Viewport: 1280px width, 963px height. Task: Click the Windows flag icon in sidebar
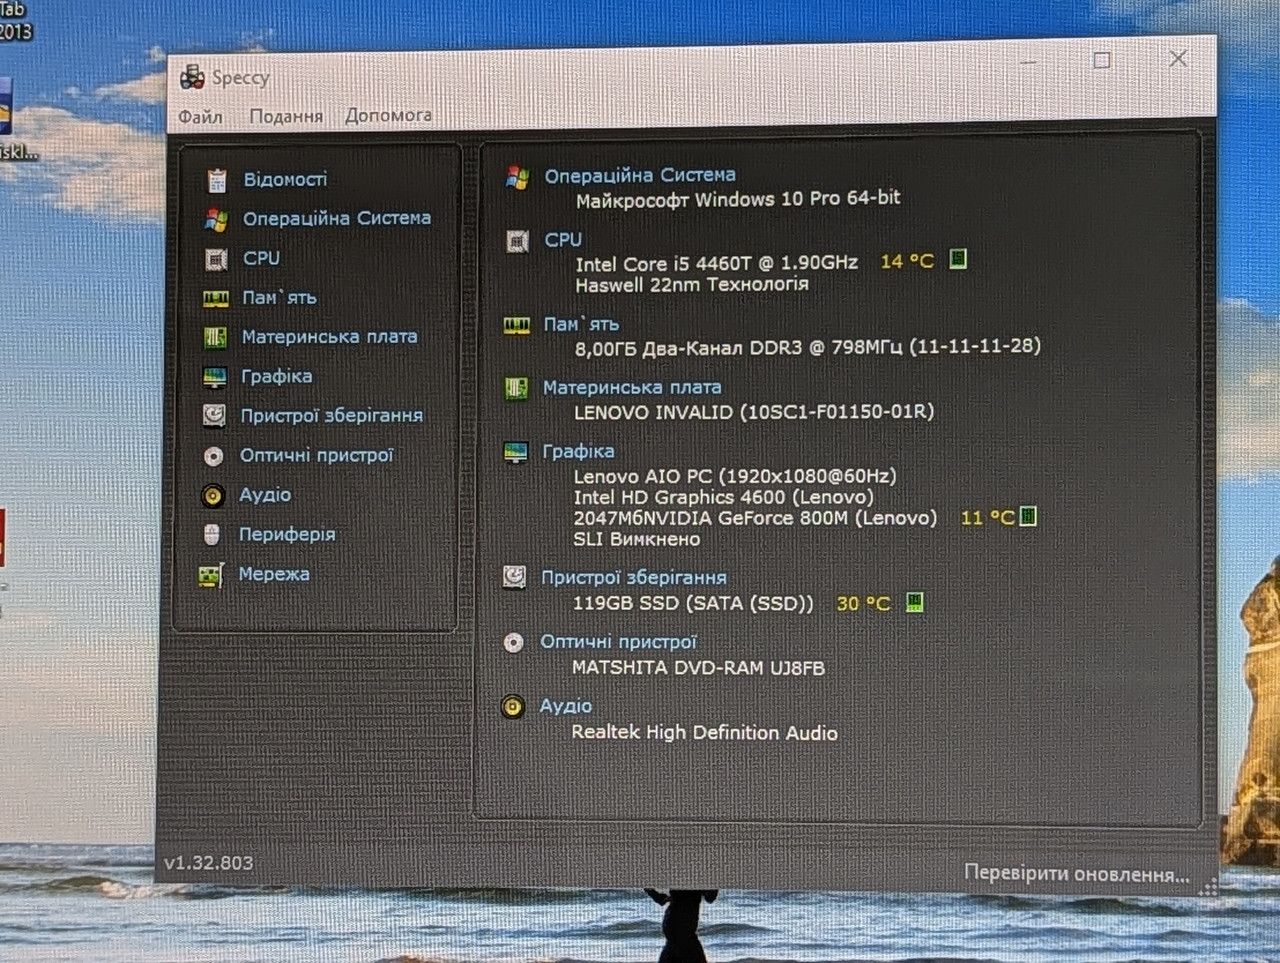tap(216, 219)
